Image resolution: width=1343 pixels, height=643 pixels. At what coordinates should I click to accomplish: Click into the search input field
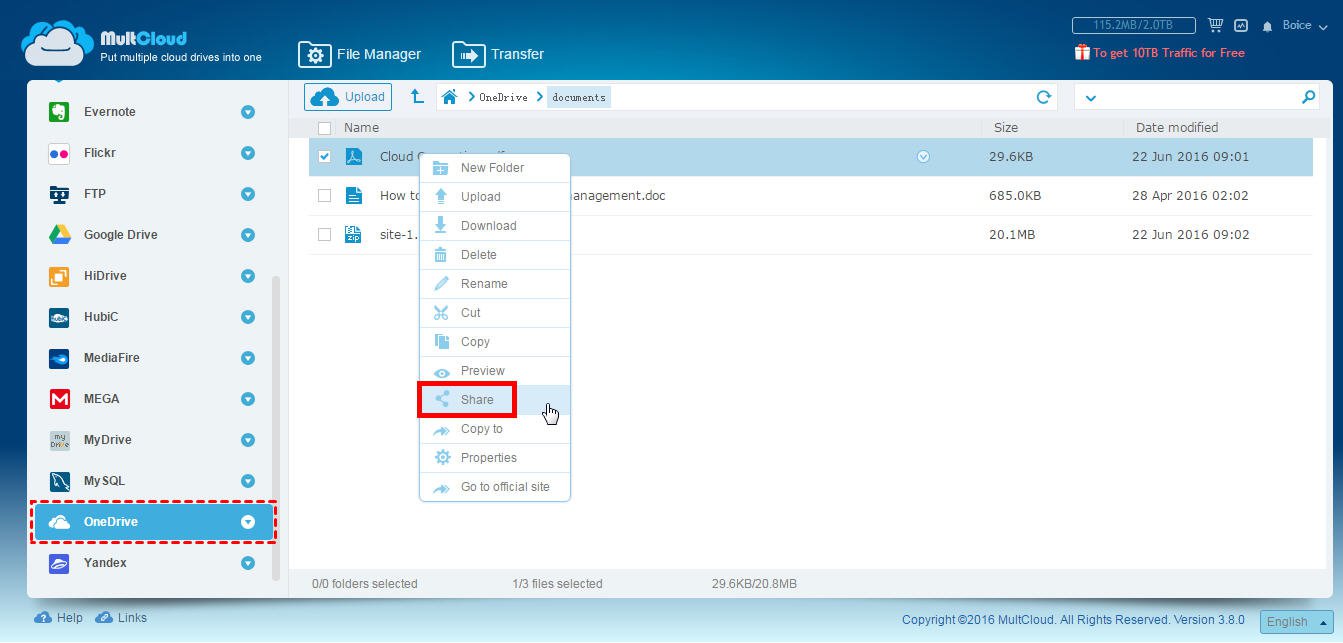point(1198,97)
